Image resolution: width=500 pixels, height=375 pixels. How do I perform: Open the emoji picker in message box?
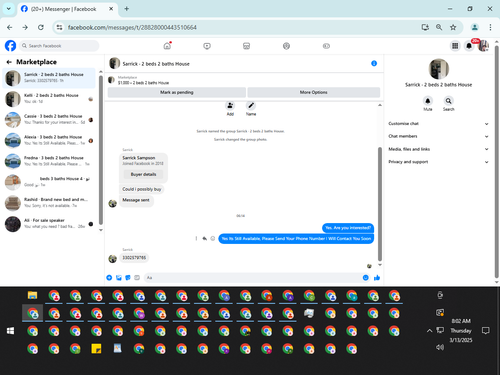coord(366,278)
